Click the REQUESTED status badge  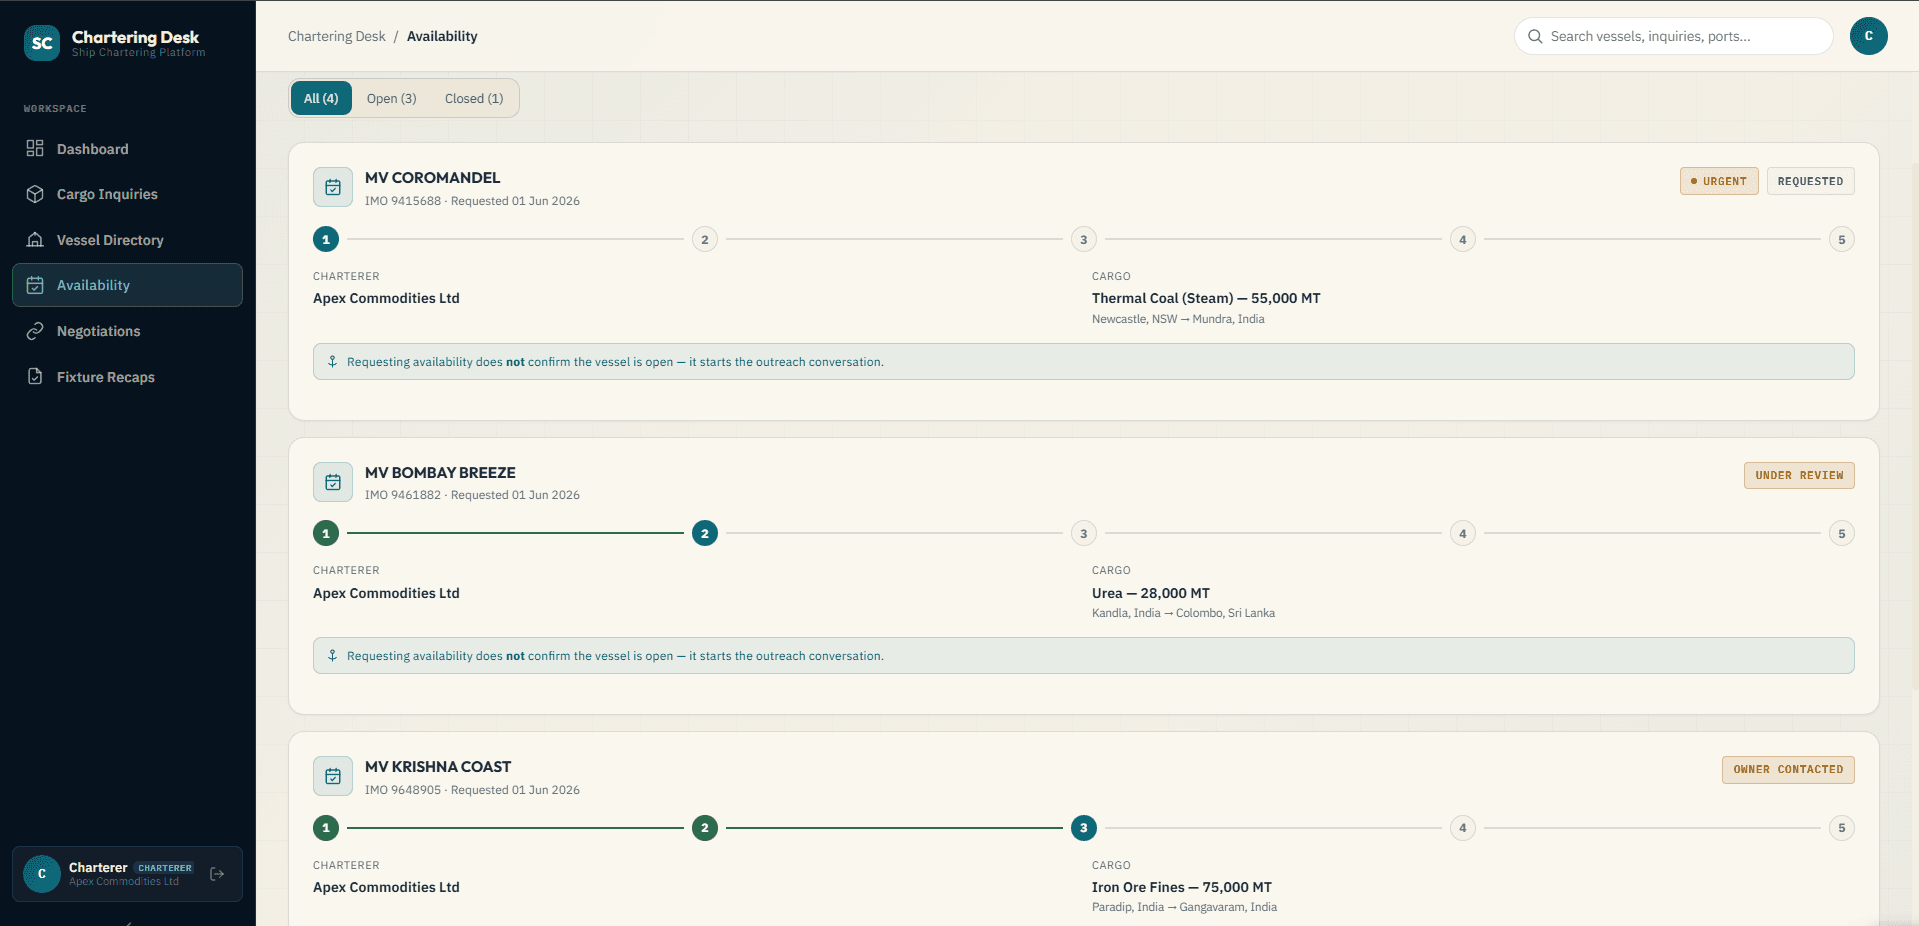coord(1810,181)
